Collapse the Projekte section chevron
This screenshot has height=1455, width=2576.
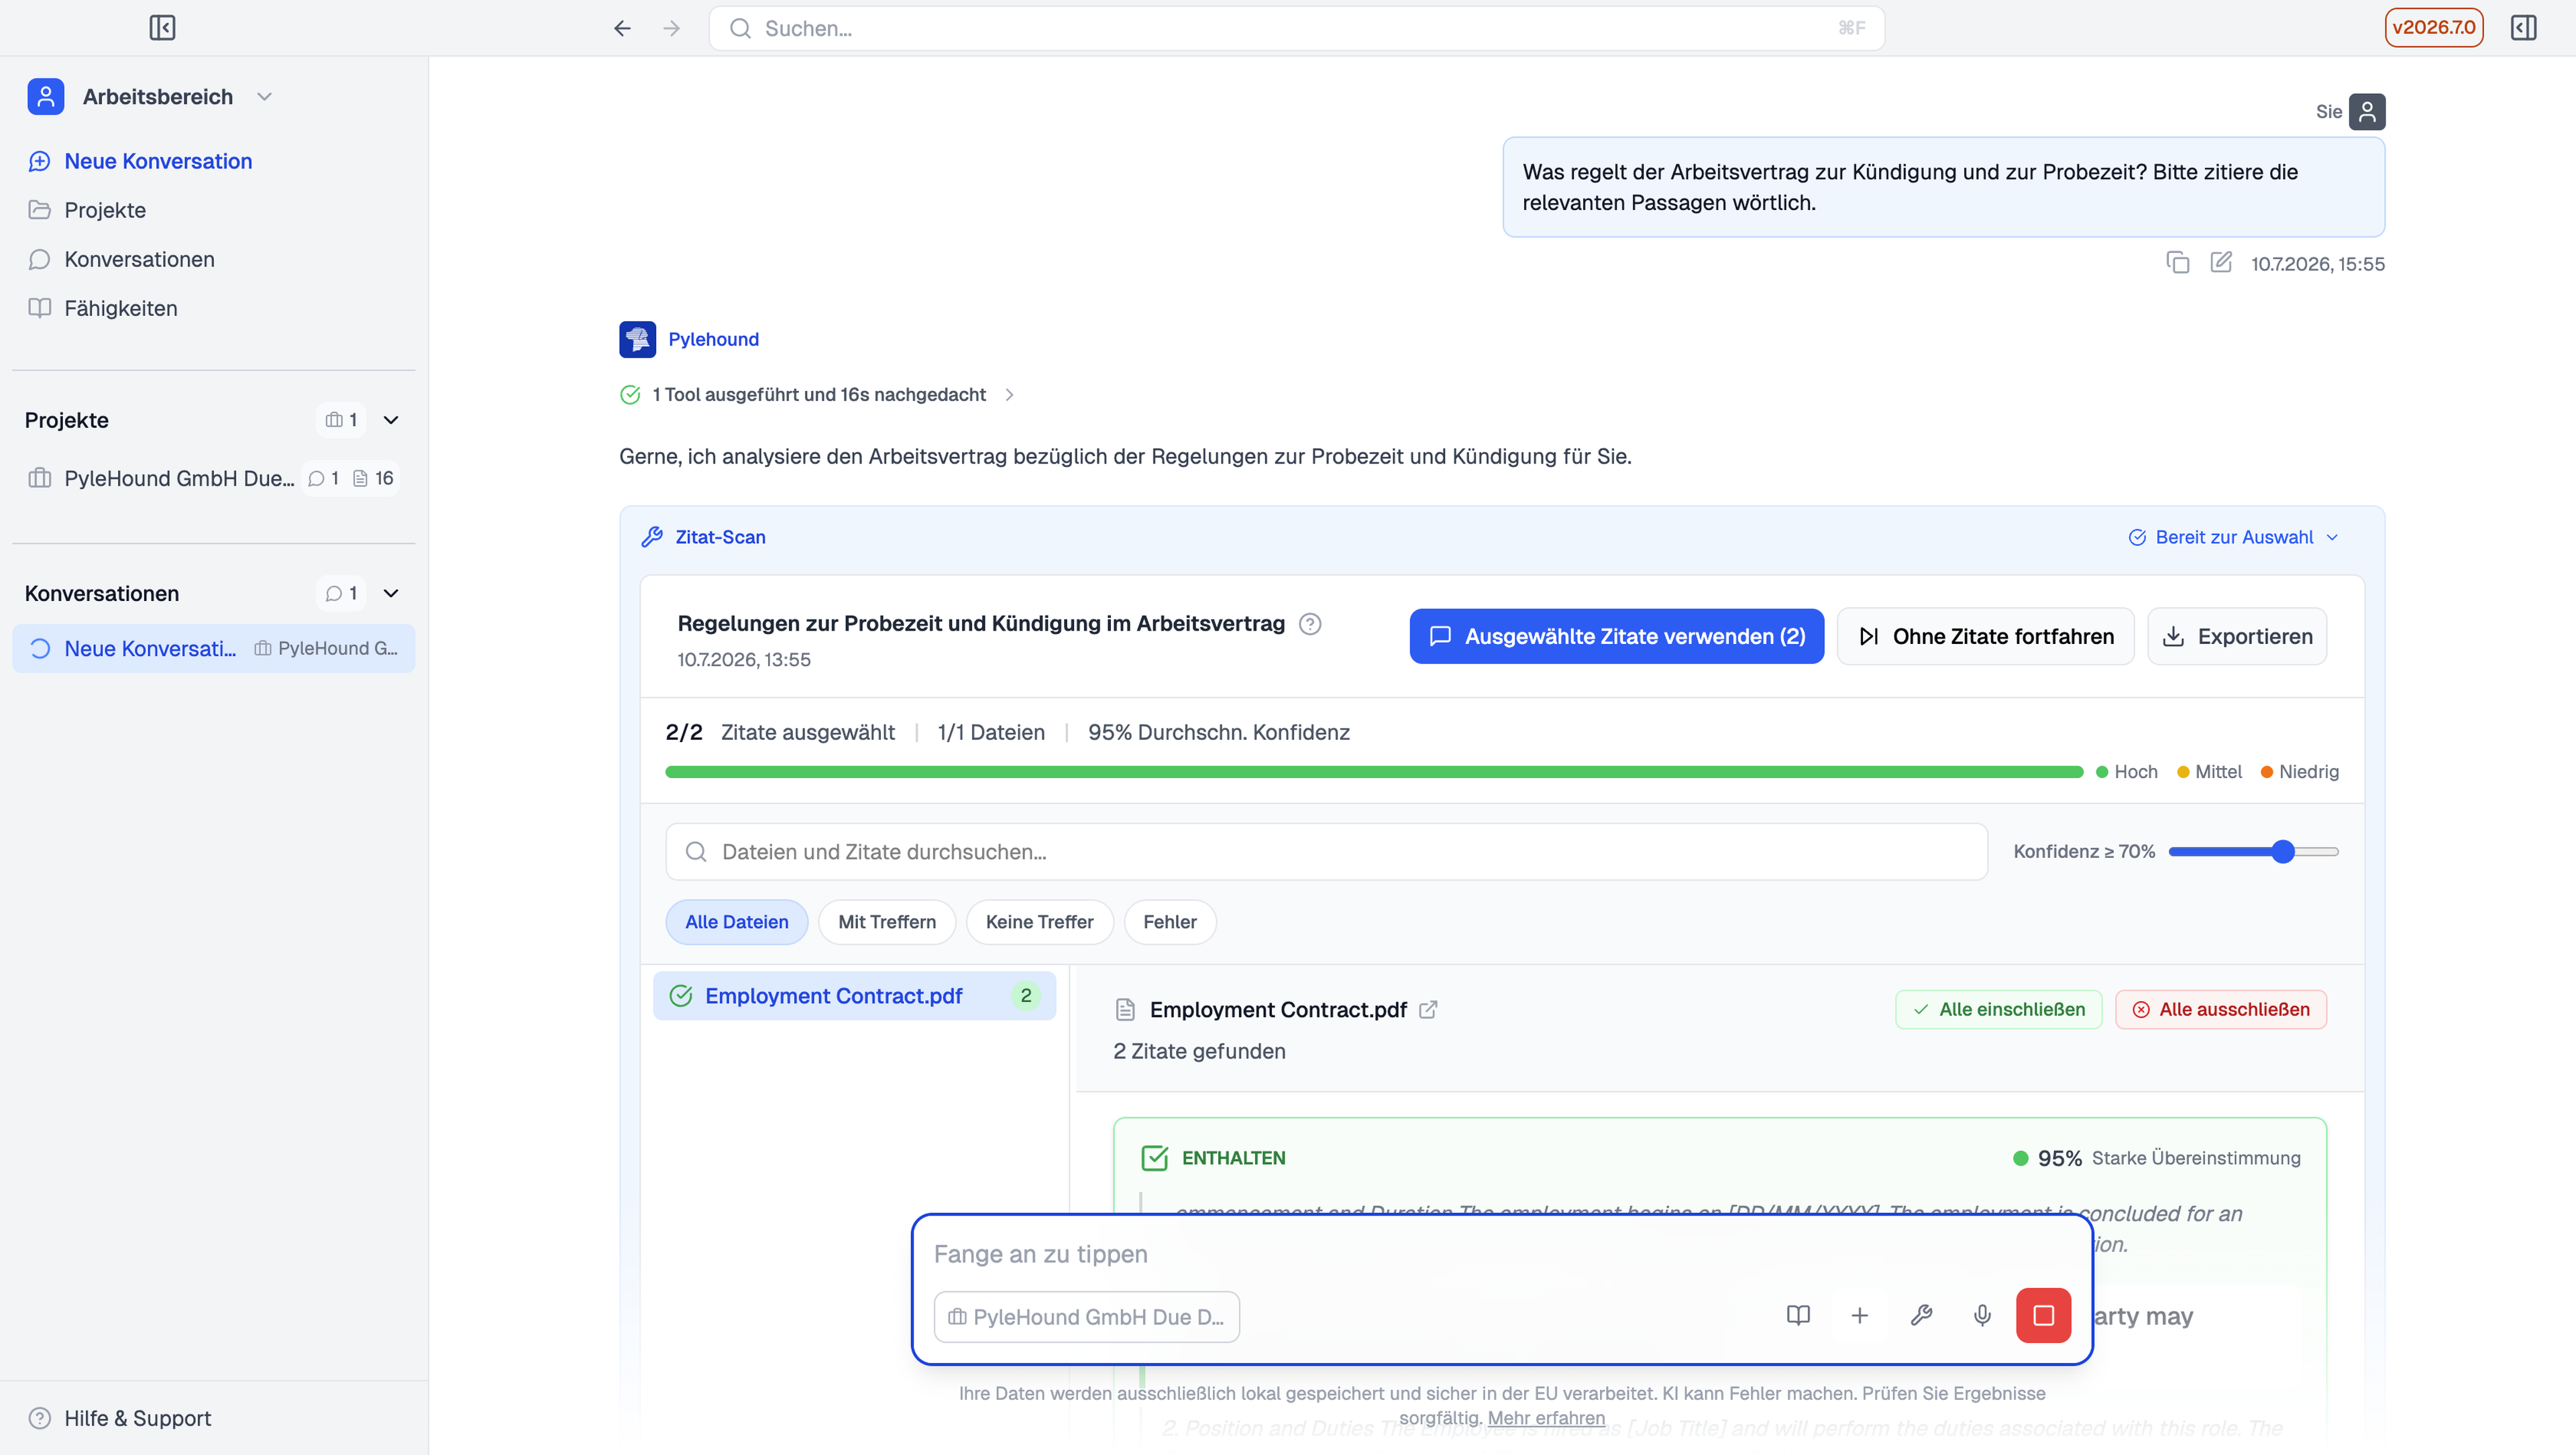pos(391,420)
